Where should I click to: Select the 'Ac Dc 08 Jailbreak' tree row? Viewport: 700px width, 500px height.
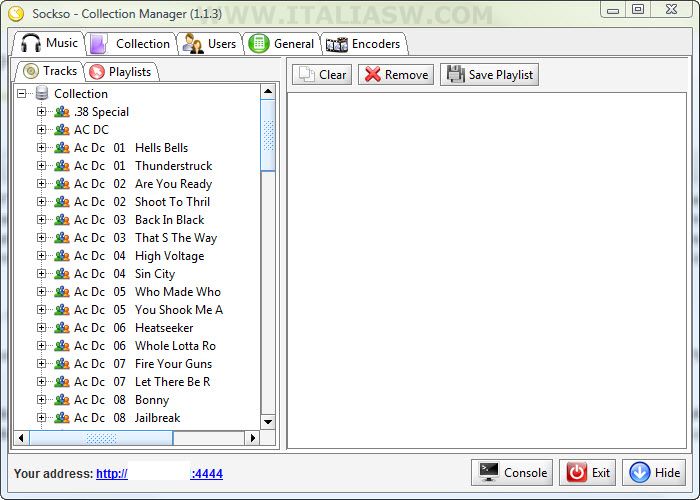coord(127,418)
